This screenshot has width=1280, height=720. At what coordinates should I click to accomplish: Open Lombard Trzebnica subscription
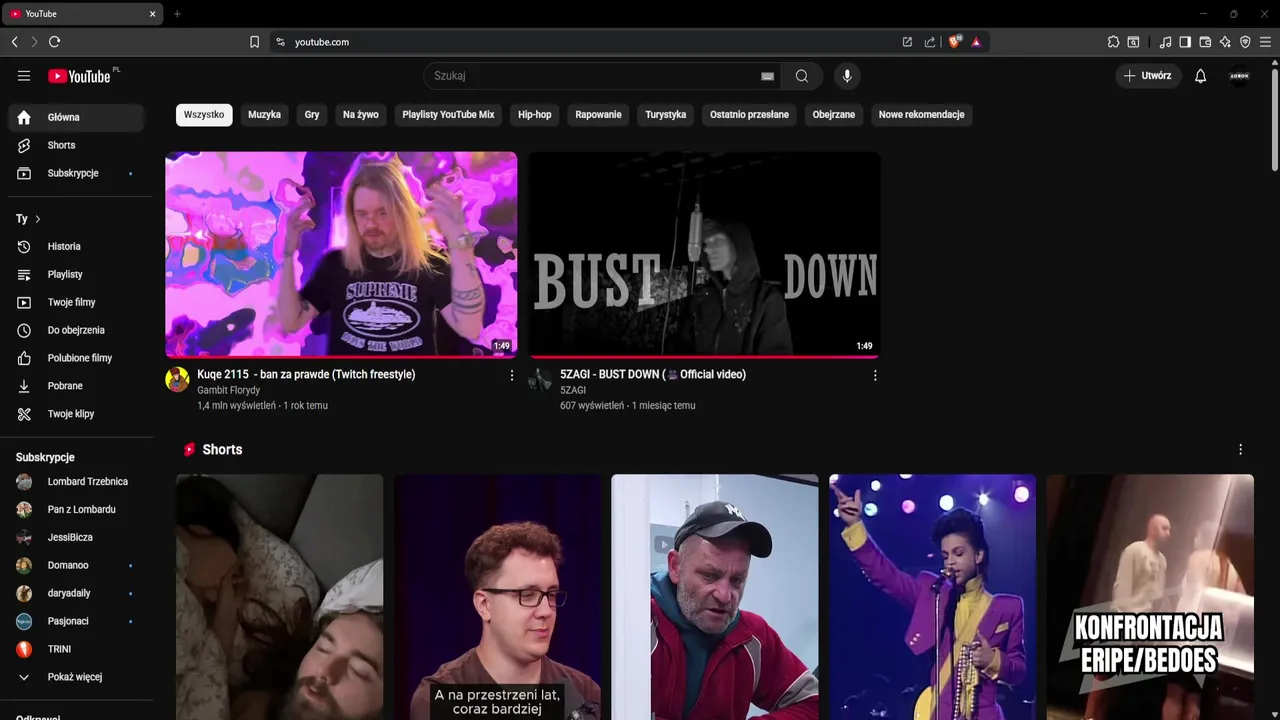tap(76, 482)
